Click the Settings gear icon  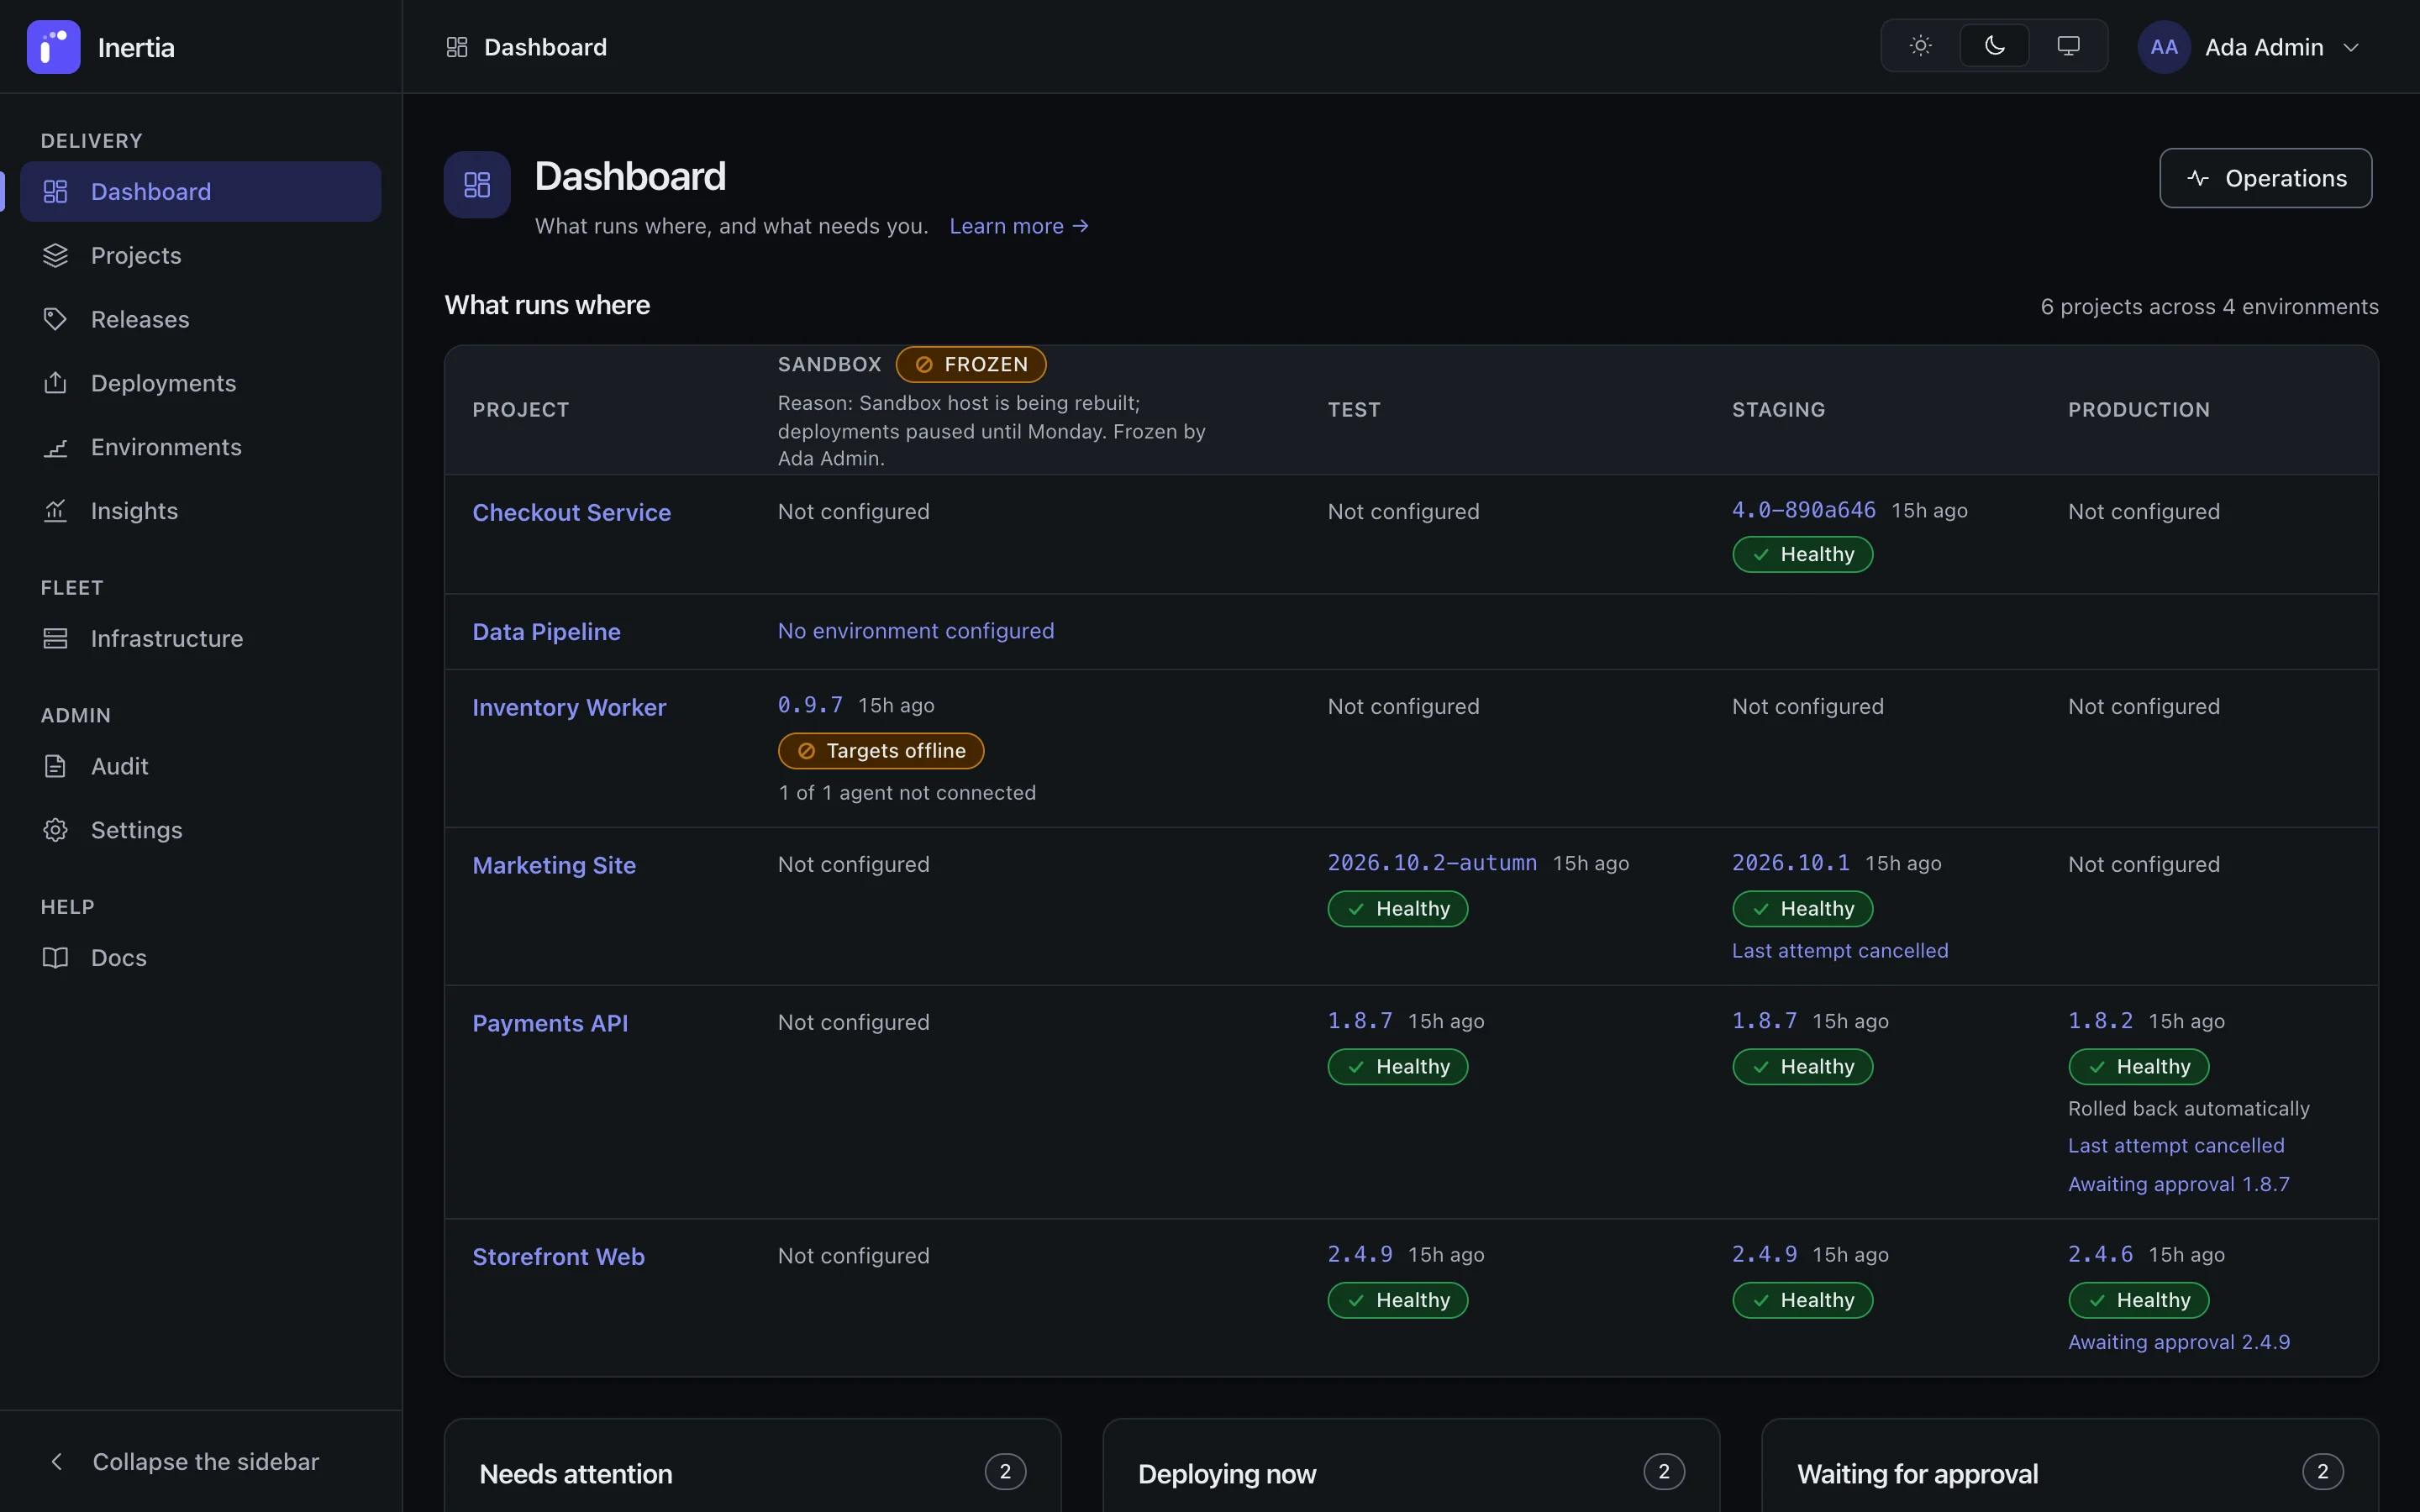(x=55, y=830)
